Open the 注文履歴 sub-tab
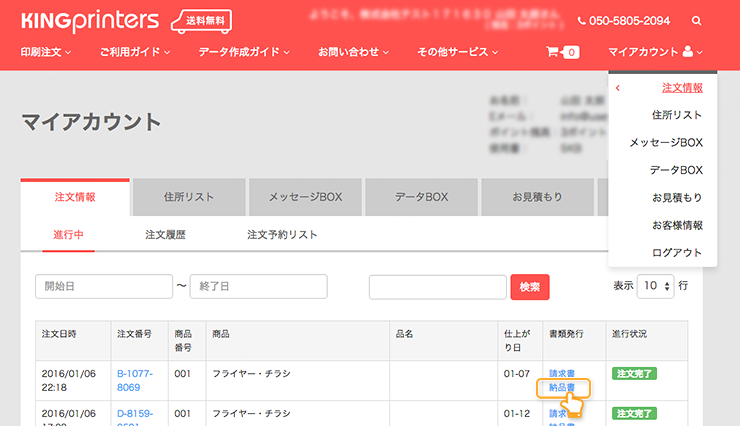This screenshot has height=426, width=740. click(x=166, y=235)
